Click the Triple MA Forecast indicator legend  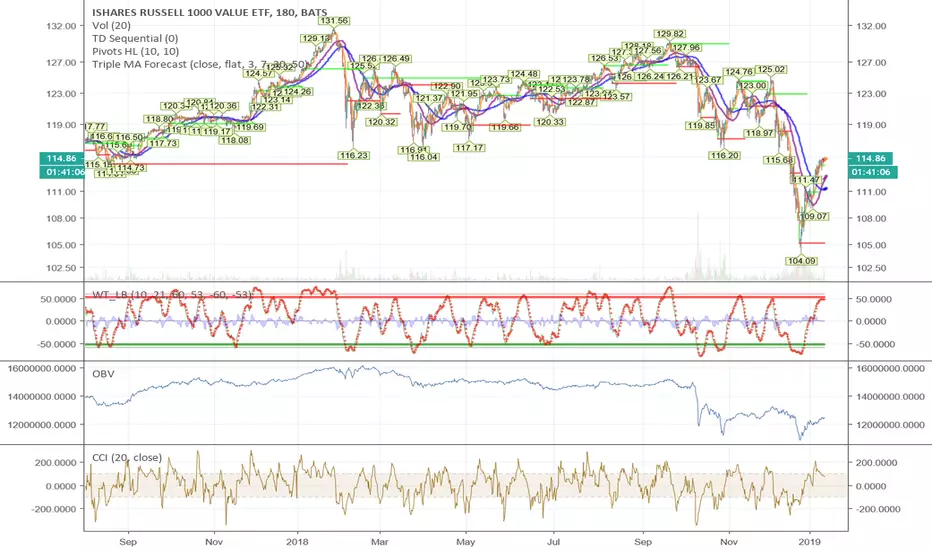200,64
